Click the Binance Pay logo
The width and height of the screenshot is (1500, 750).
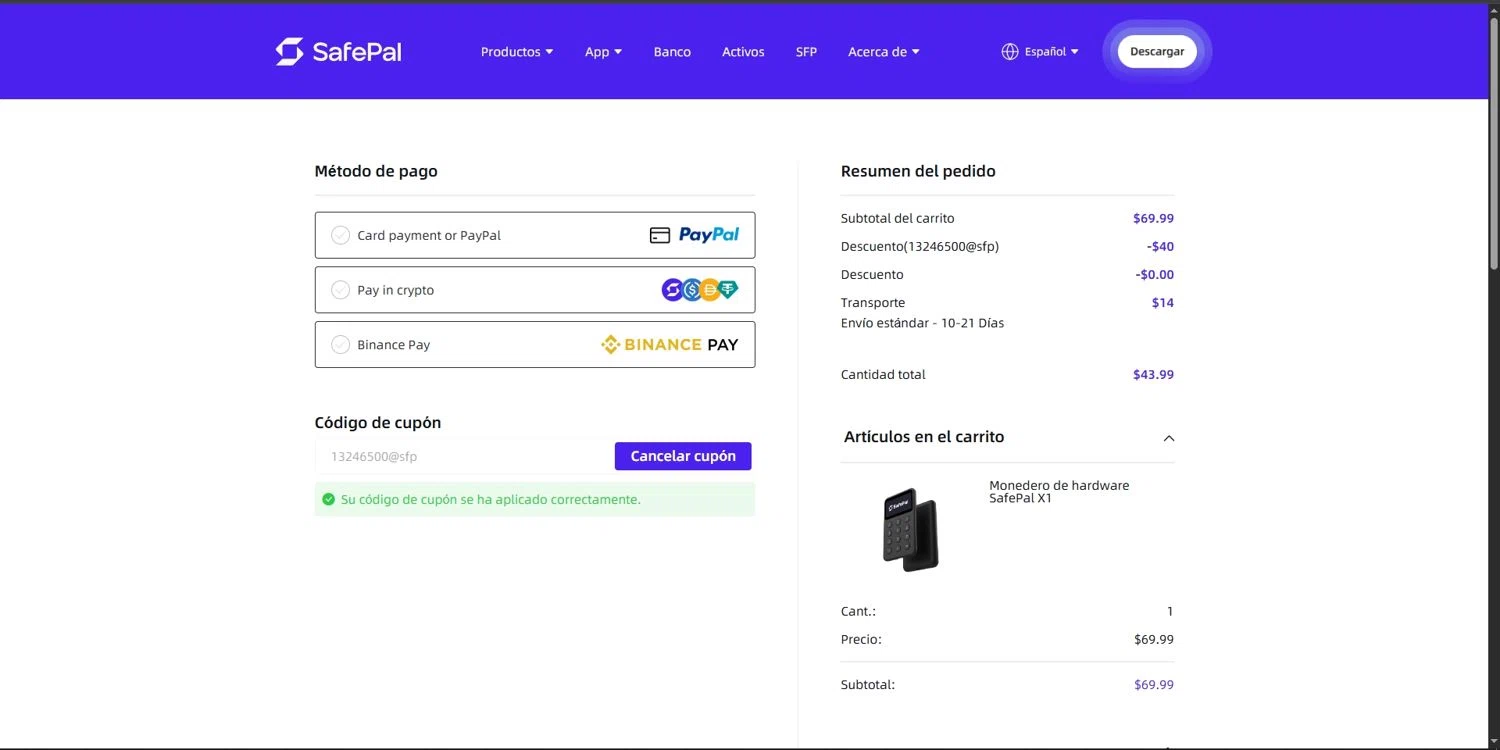(669, 345)
